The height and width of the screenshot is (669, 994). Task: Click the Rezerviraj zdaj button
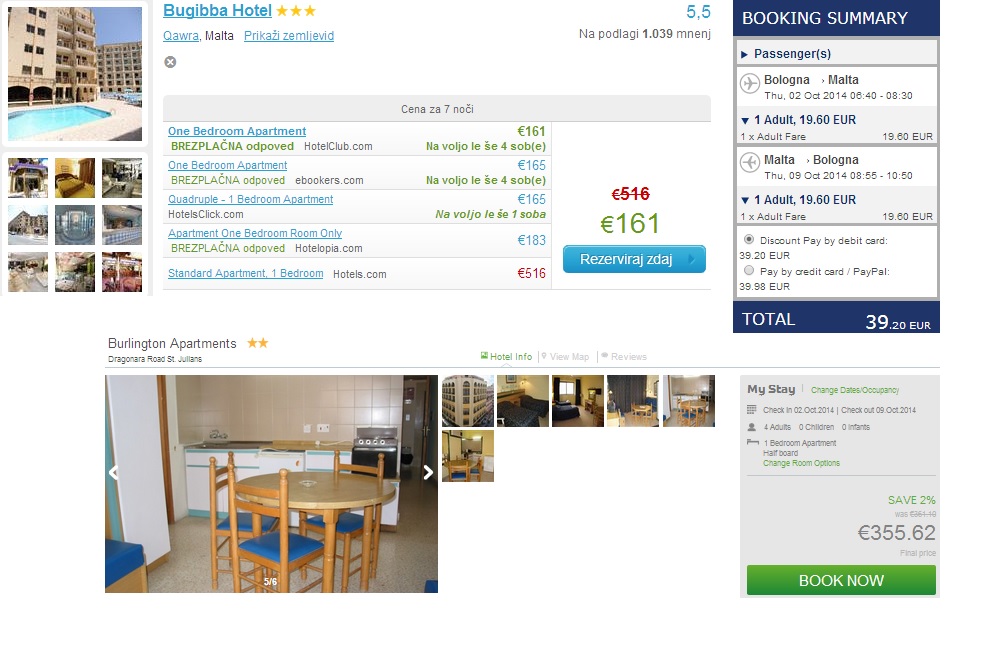(634, 259)
